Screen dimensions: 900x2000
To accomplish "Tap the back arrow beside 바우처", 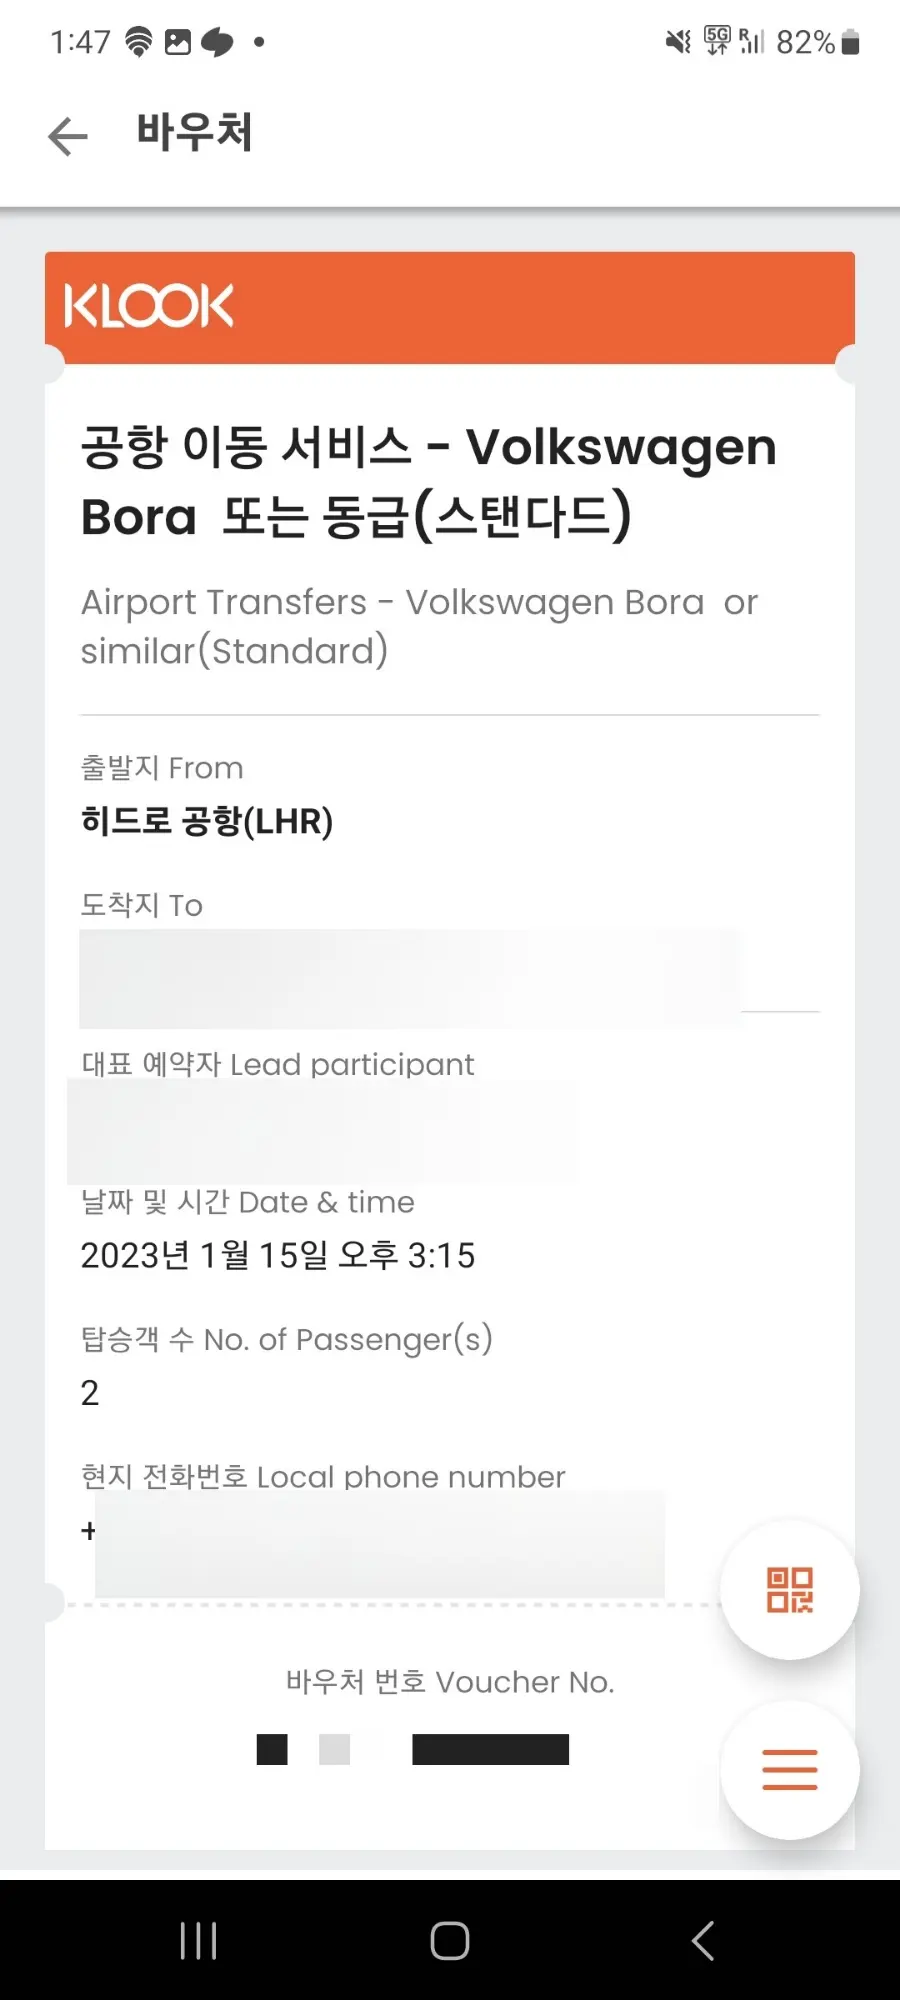I will pyautogui.click(x=68, y=136).
